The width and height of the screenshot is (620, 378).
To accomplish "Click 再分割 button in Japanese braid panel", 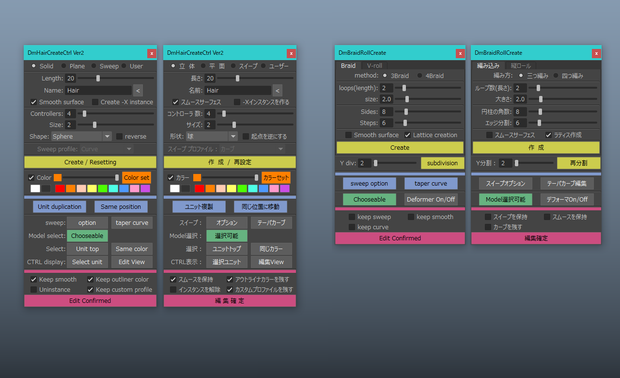I will point(578,163).
